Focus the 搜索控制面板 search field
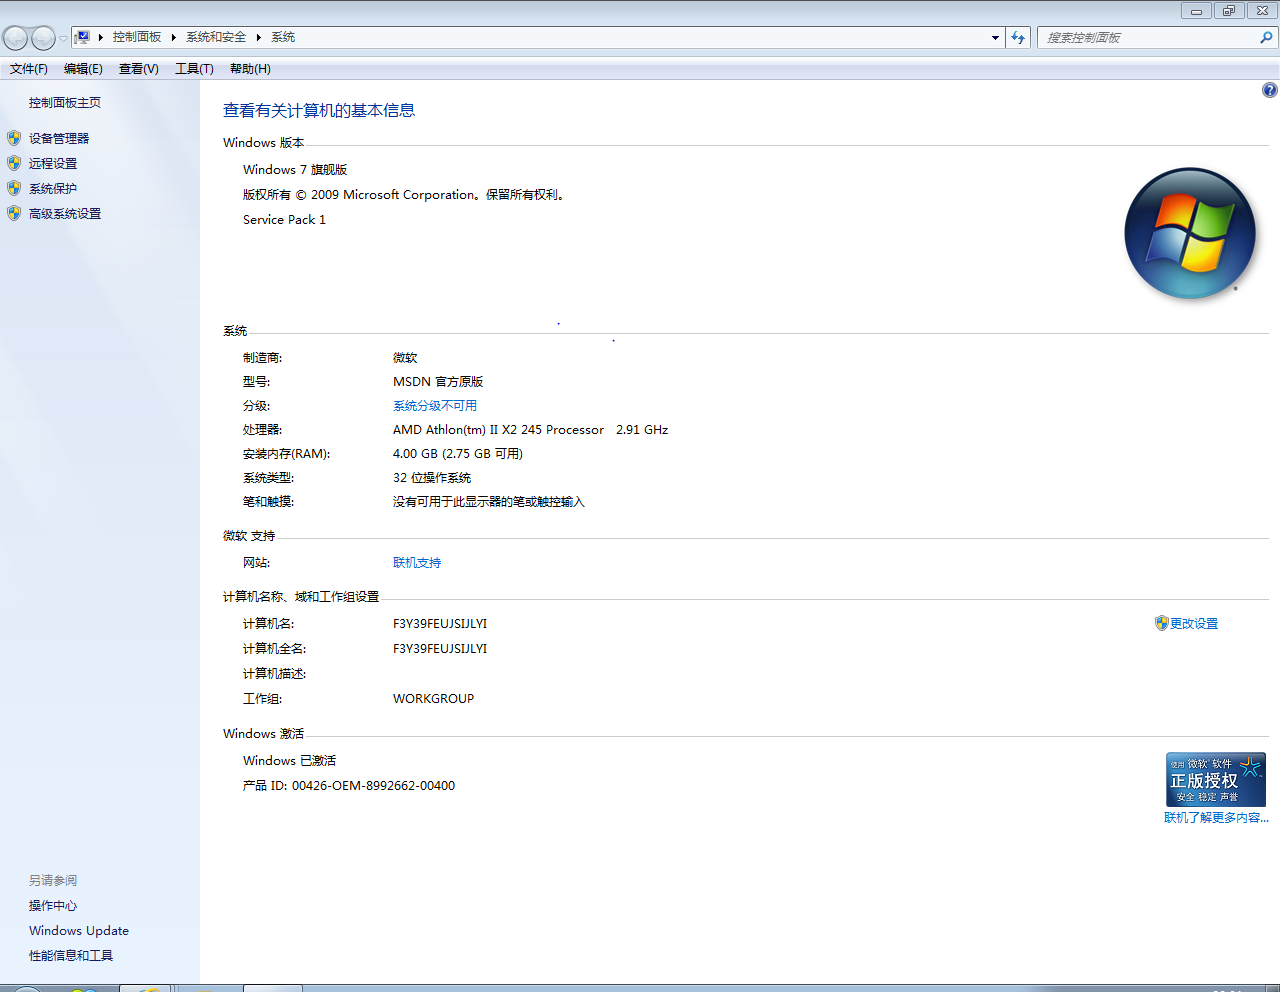 (1148, 38)
